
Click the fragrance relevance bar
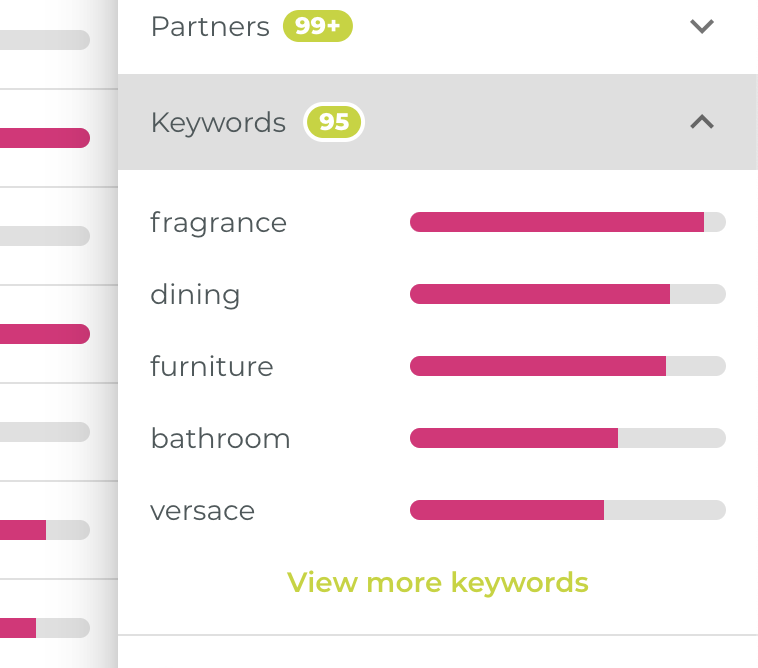click(567, 222)
